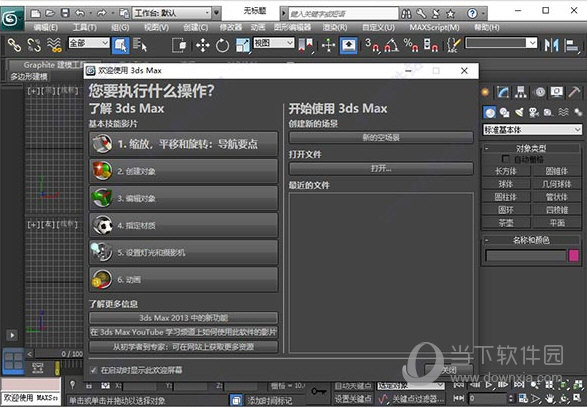Click the play animation button
Screen dimensions: 587x407
489,385
